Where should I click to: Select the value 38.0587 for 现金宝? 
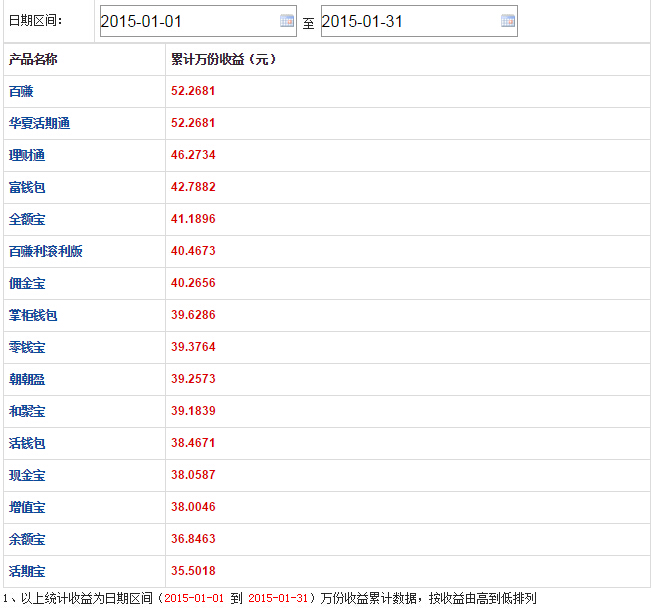point(193,475)
